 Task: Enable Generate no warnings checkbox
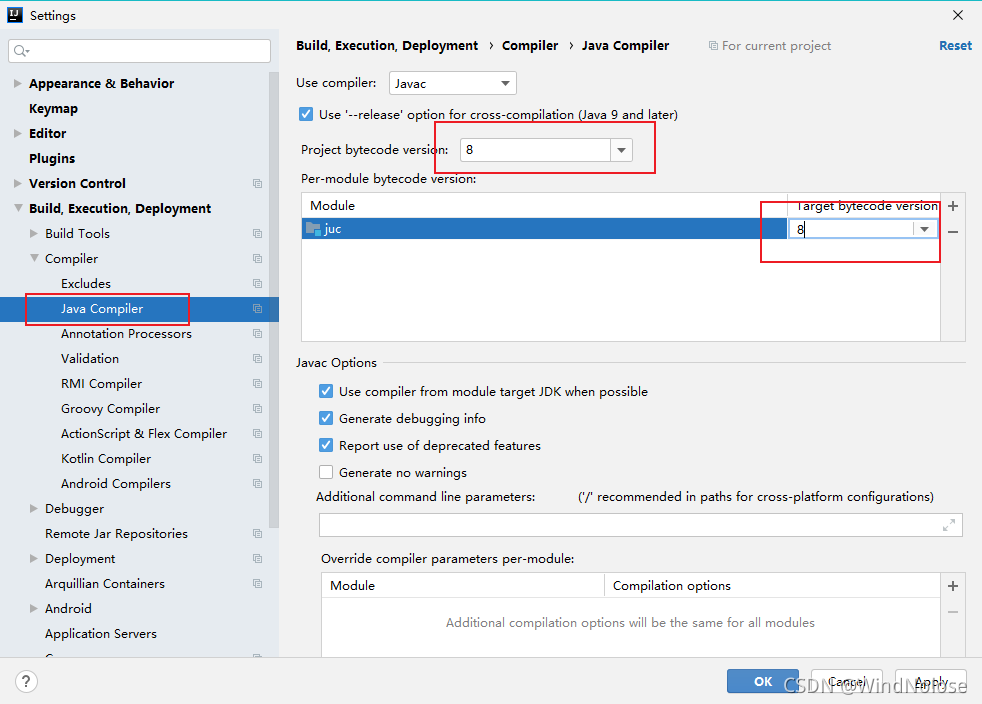pos(326,473)
